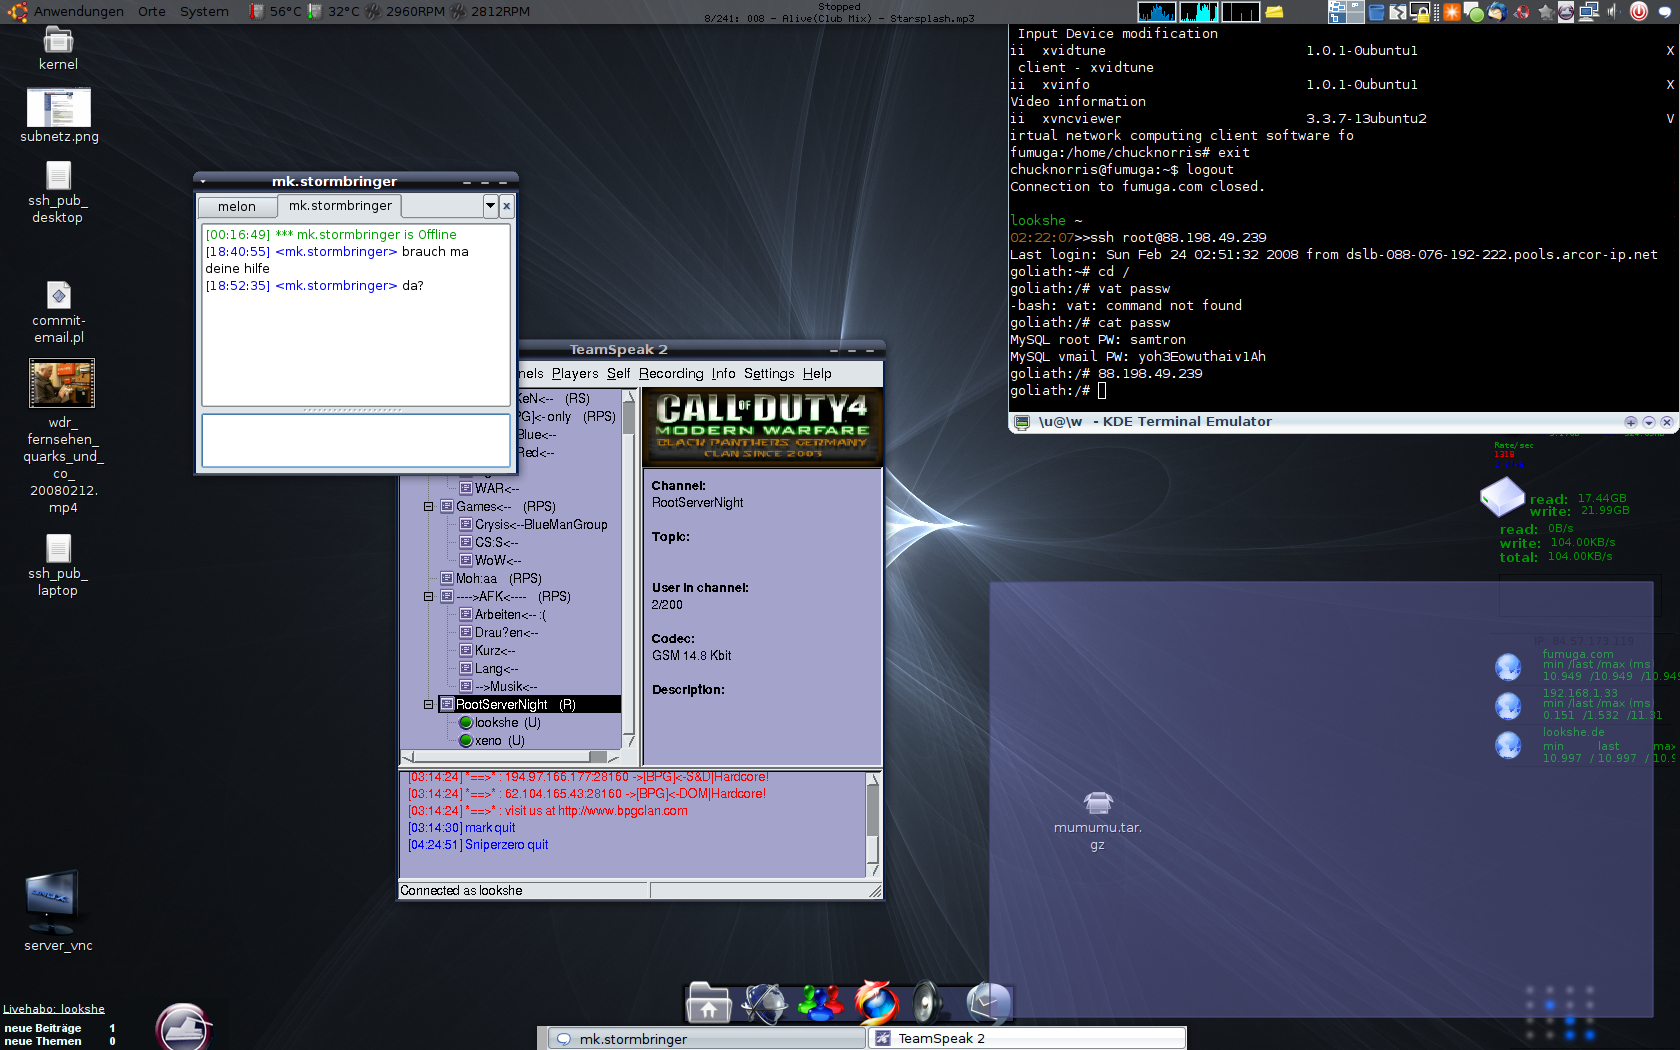Select the mk.stormbringer chat tab
Image resolution: width=1680 pixels, height=1050 pixels.
(x=340, y=206)
